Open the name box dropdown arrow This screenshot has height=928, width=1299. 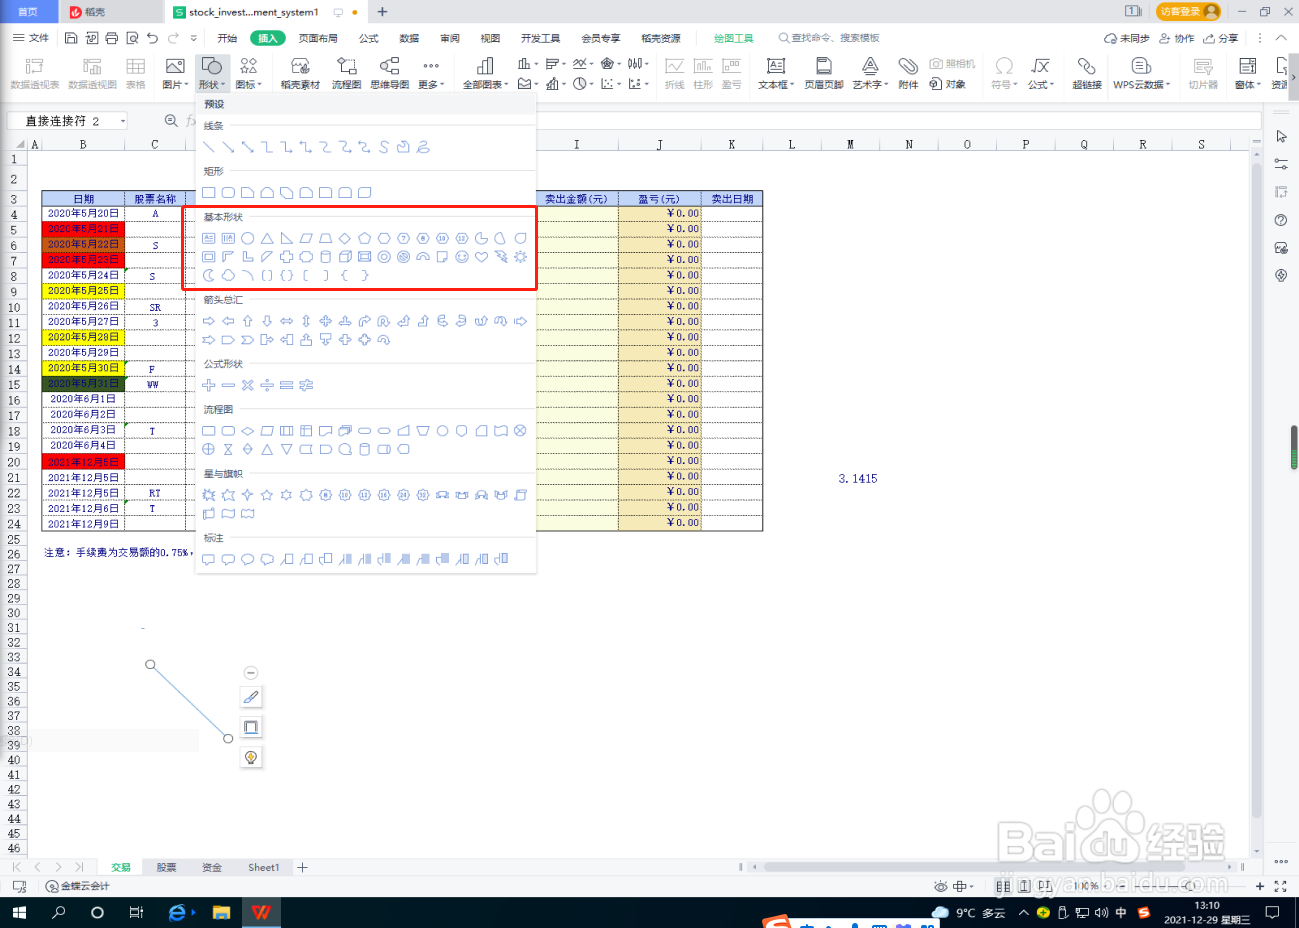tap(123, 121)
